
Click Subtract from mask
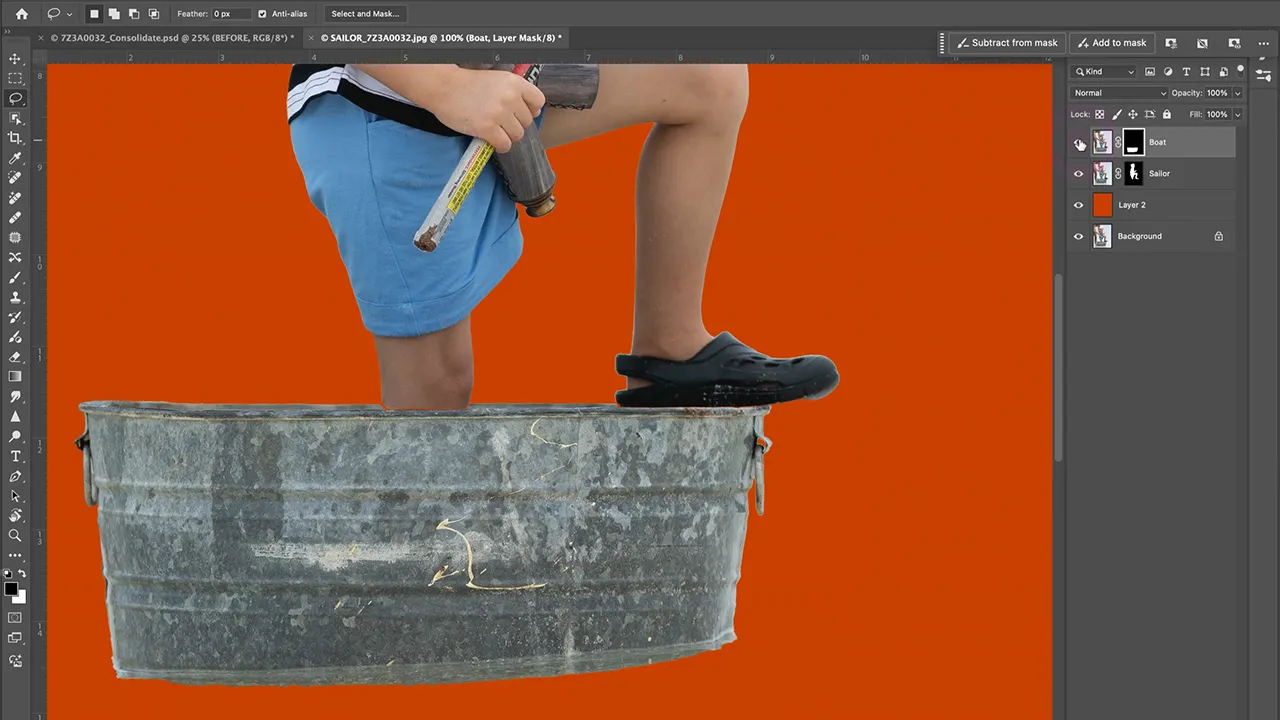pos(1006,43)
